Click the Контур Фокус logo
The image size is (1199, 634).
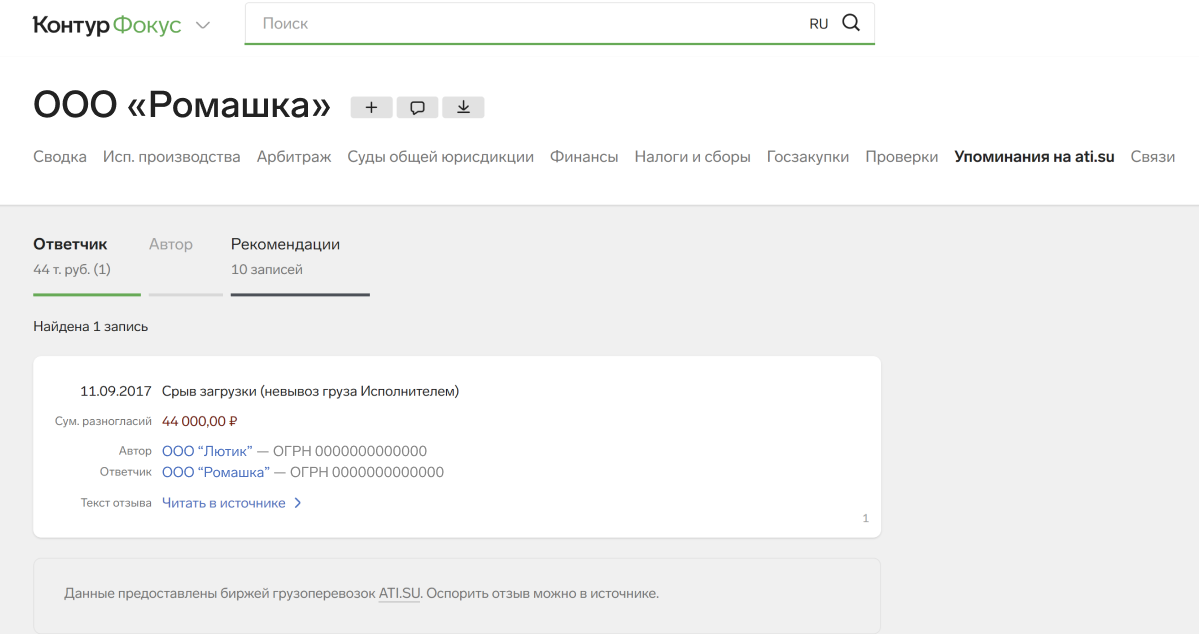point(107,25)
